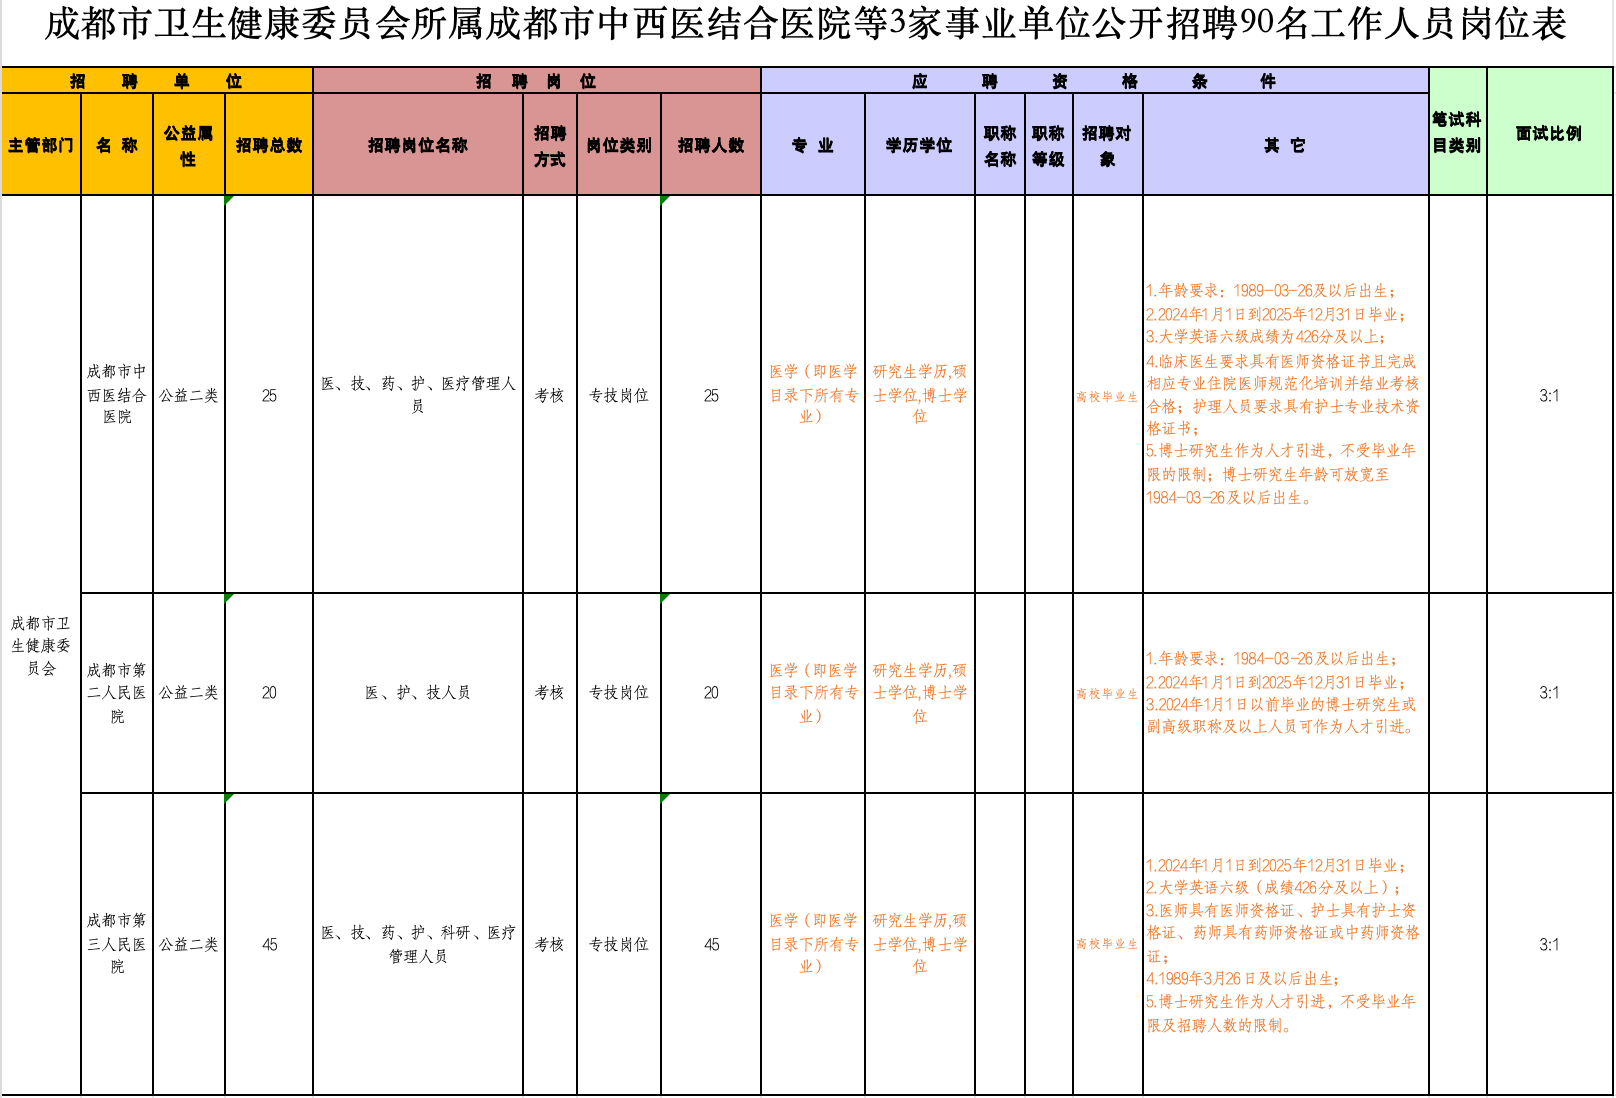Image resolution: width=1616 pixels, height=1098 pixels.
Task: Click the 3:1 ratio cell for 第三人民医院
Action: point(1548,944)
